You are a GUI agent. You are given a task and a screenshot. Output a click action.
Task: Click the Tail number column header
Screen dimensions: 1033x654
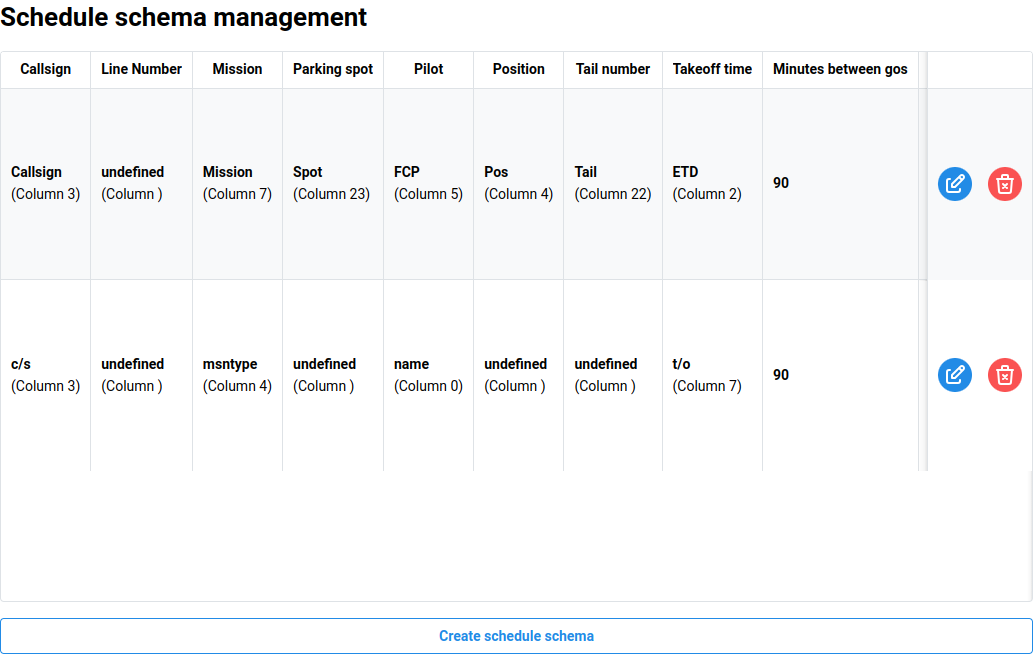click(x=612, y=69)
